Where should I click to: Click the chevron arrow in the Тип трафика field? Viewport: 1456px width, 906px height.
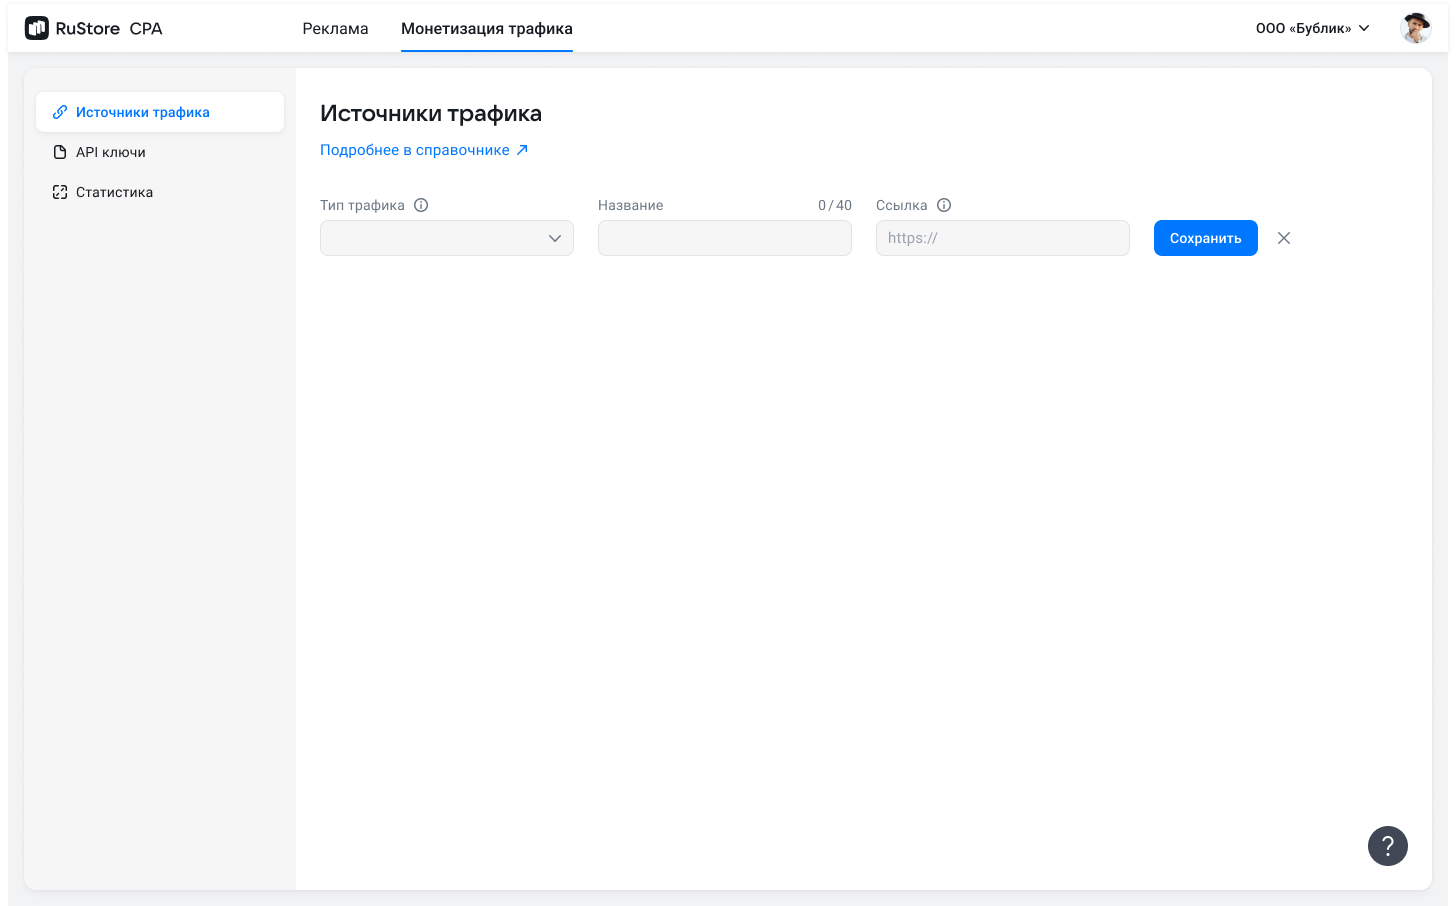coord(555,238)
